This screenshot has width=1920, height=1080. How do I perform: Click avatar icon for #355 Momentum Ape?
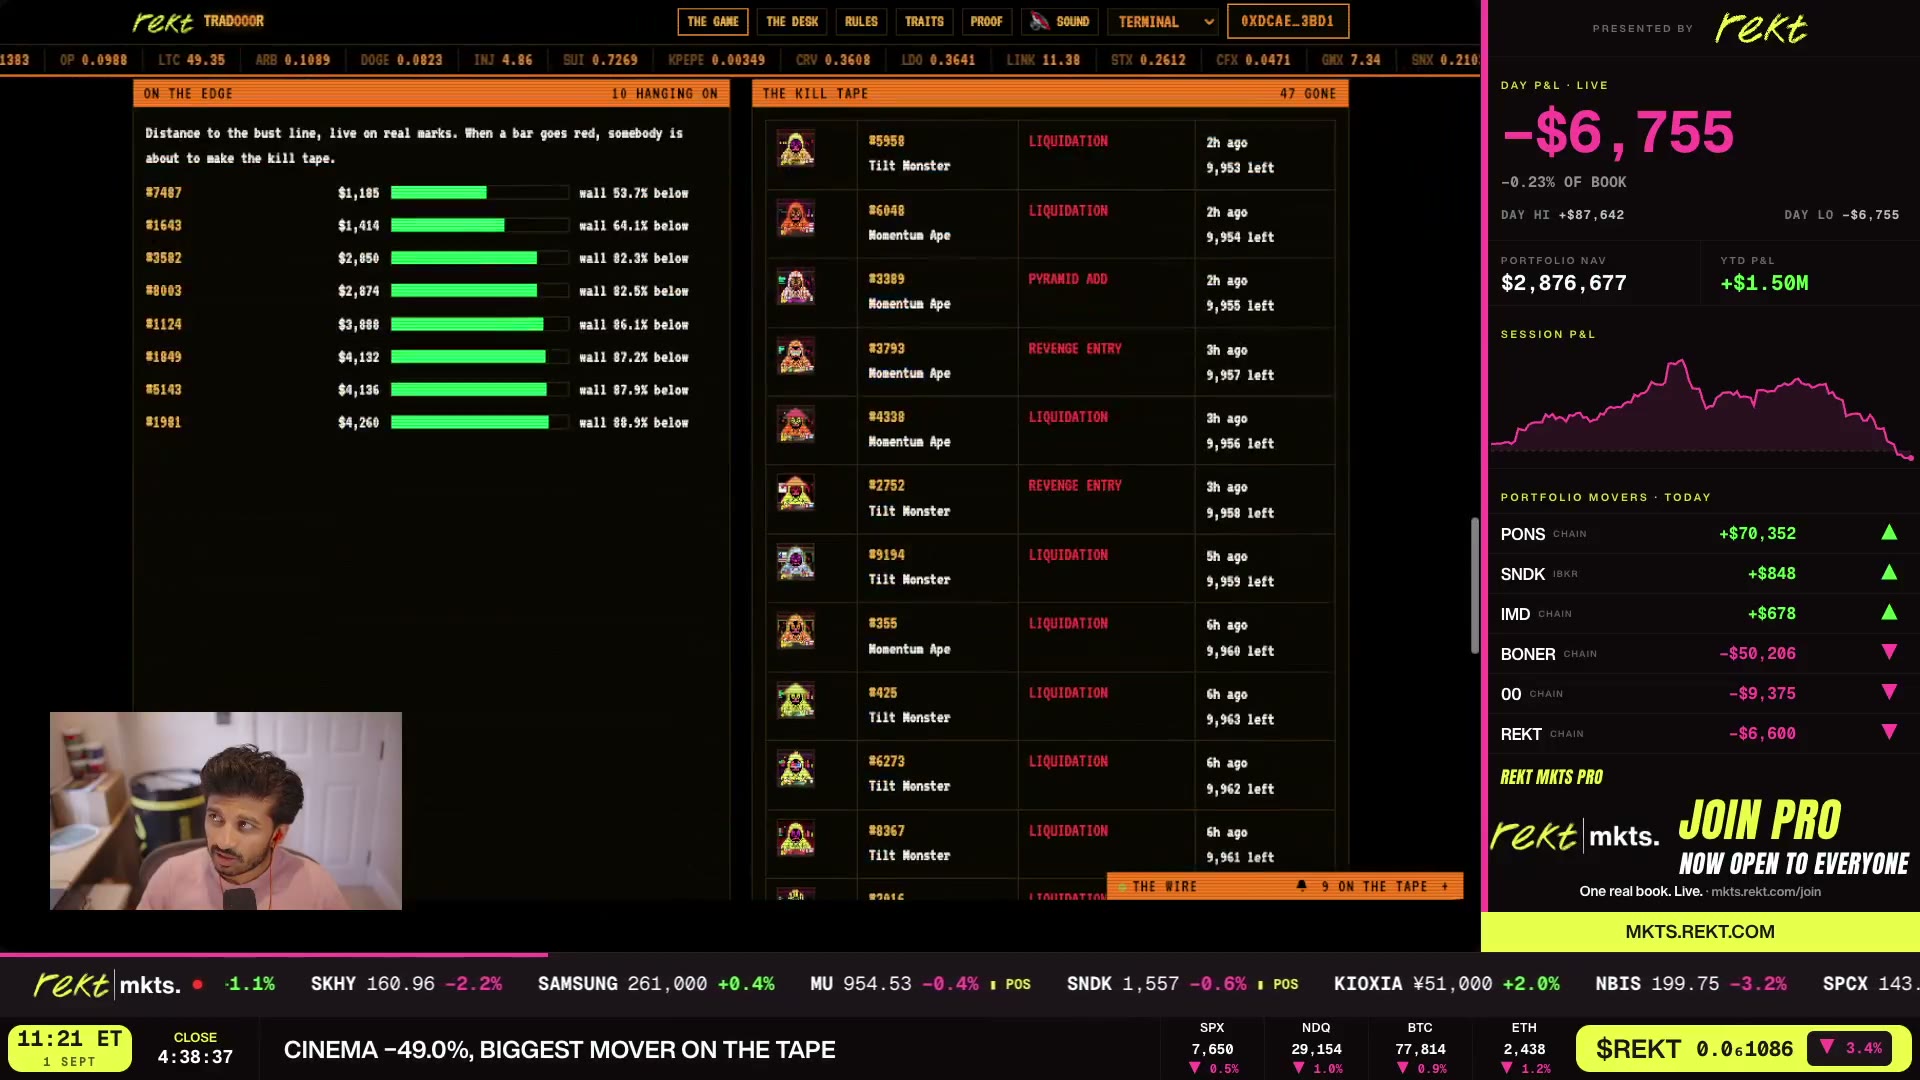pos(796,633)
